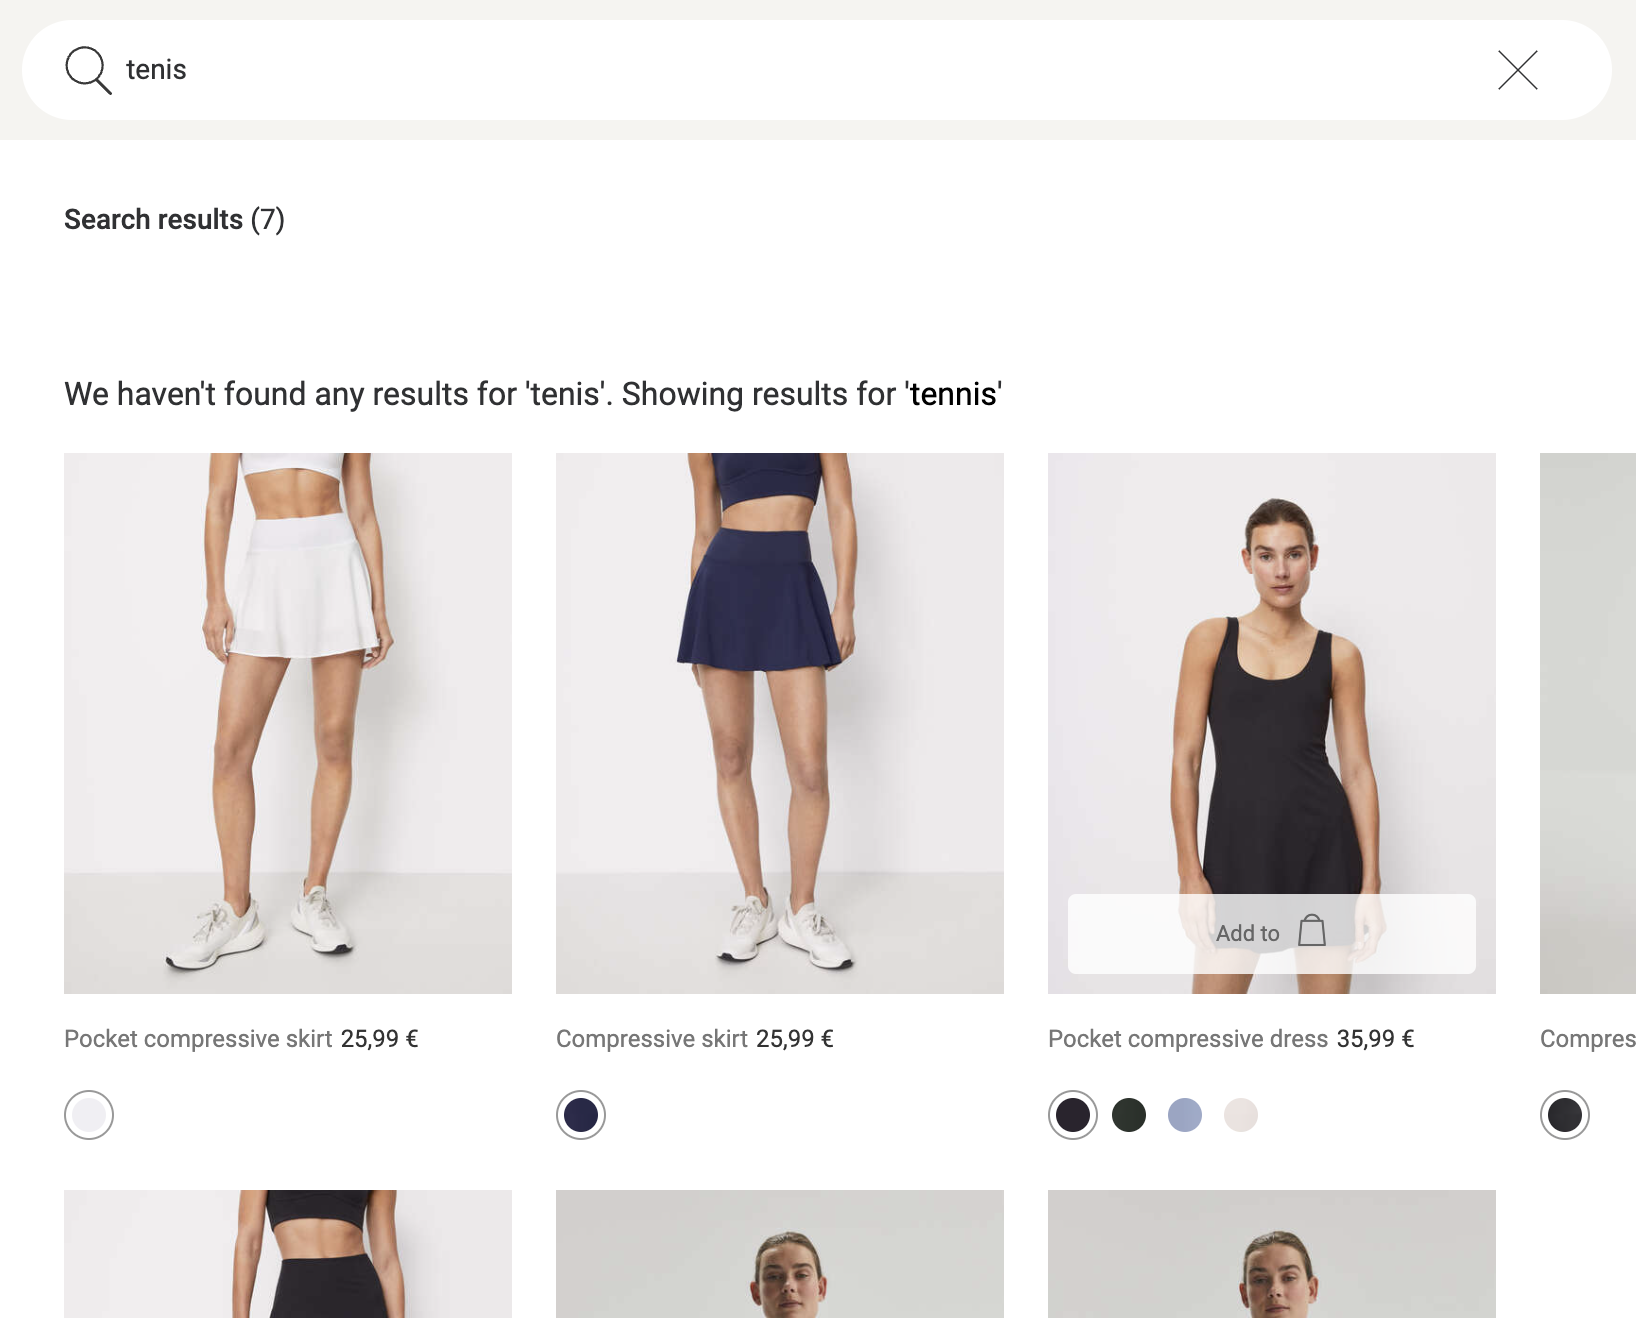Select the white swatch for Pocket compressive skirt
This screenshot has height=1318, width=1636.
point(89,1115)
